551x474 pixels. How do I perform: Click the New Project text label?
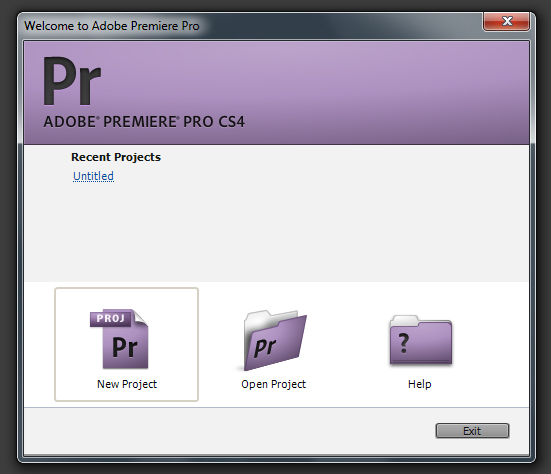[127, 384]
